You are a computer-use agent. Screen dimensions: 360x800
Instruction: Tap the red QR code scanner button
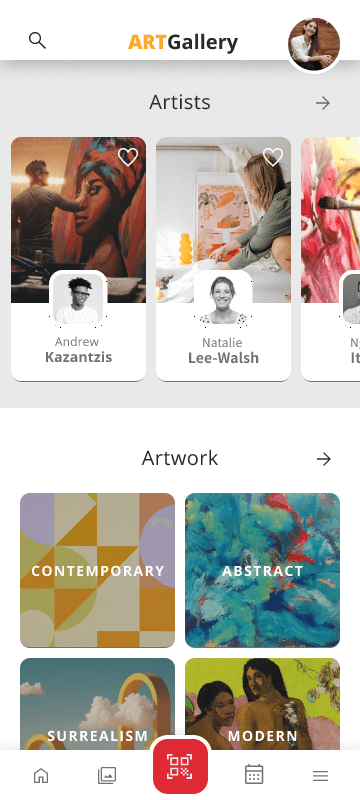coord(181,766)
